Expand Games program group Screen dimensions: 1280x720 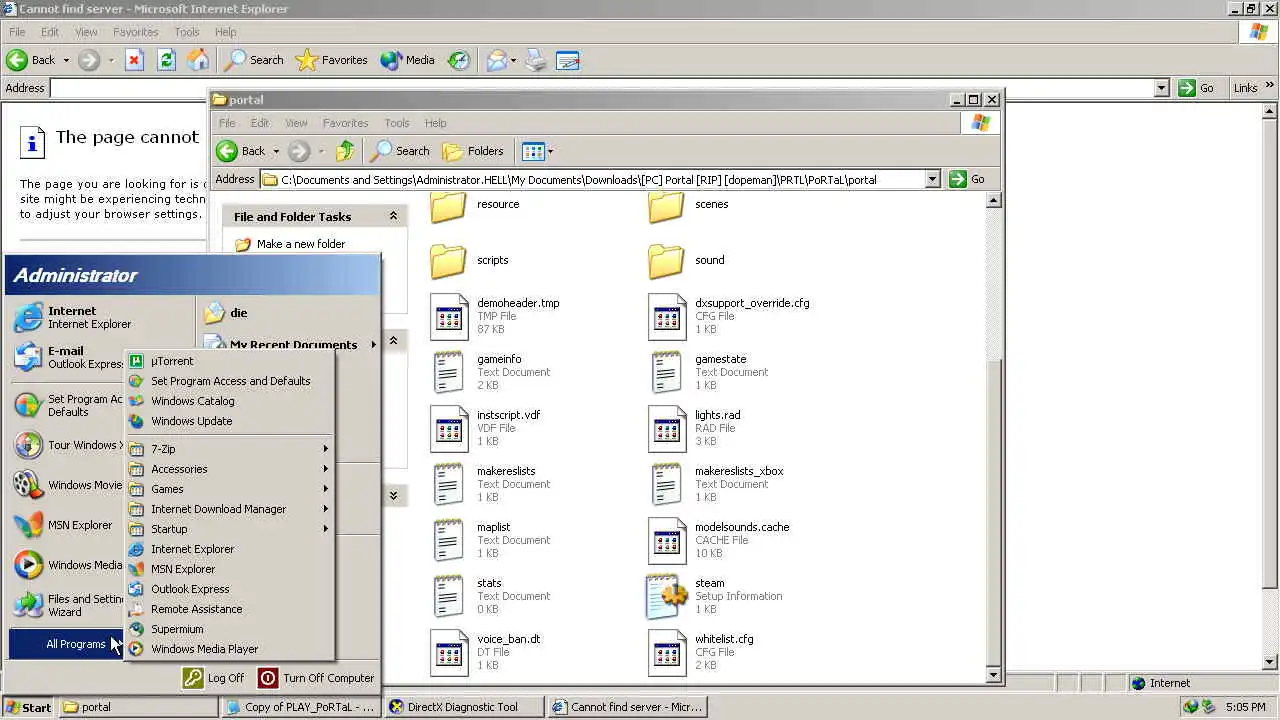point(229,489)
